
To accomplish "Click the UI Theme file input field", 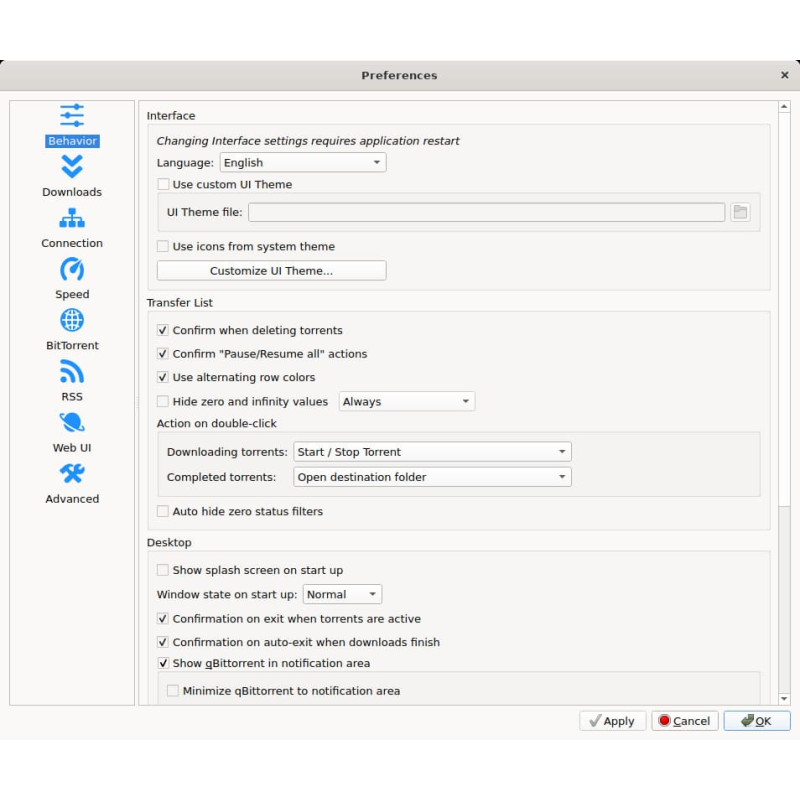I will point(487,212).
